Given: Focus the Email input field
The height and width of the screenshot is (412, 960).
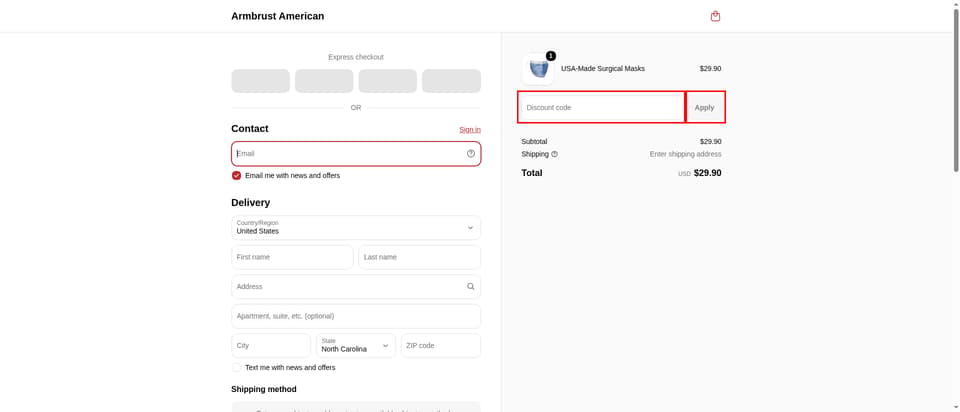Looking at the screenshot, I should 356,154.
